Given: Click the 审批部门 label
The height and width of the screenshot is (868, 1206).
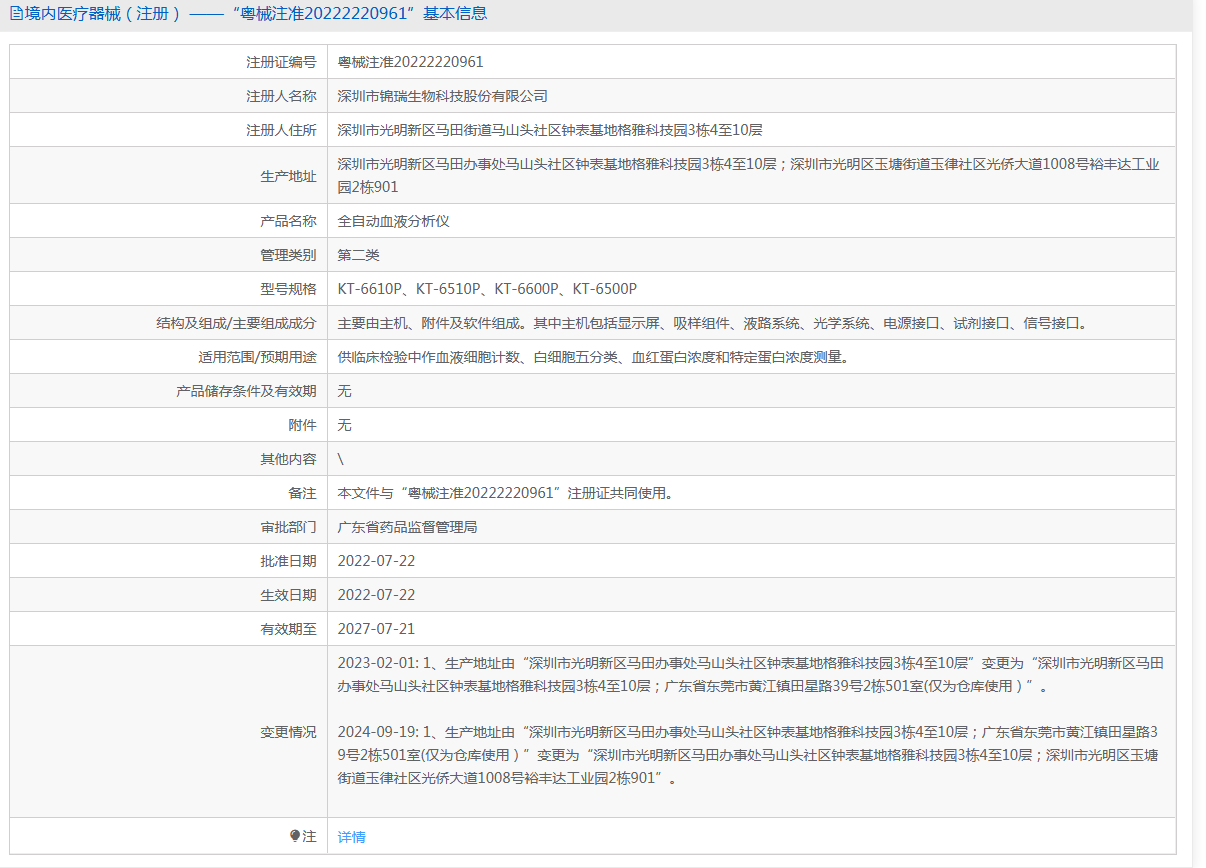Looking at the screenshot, I should point(289,527).
